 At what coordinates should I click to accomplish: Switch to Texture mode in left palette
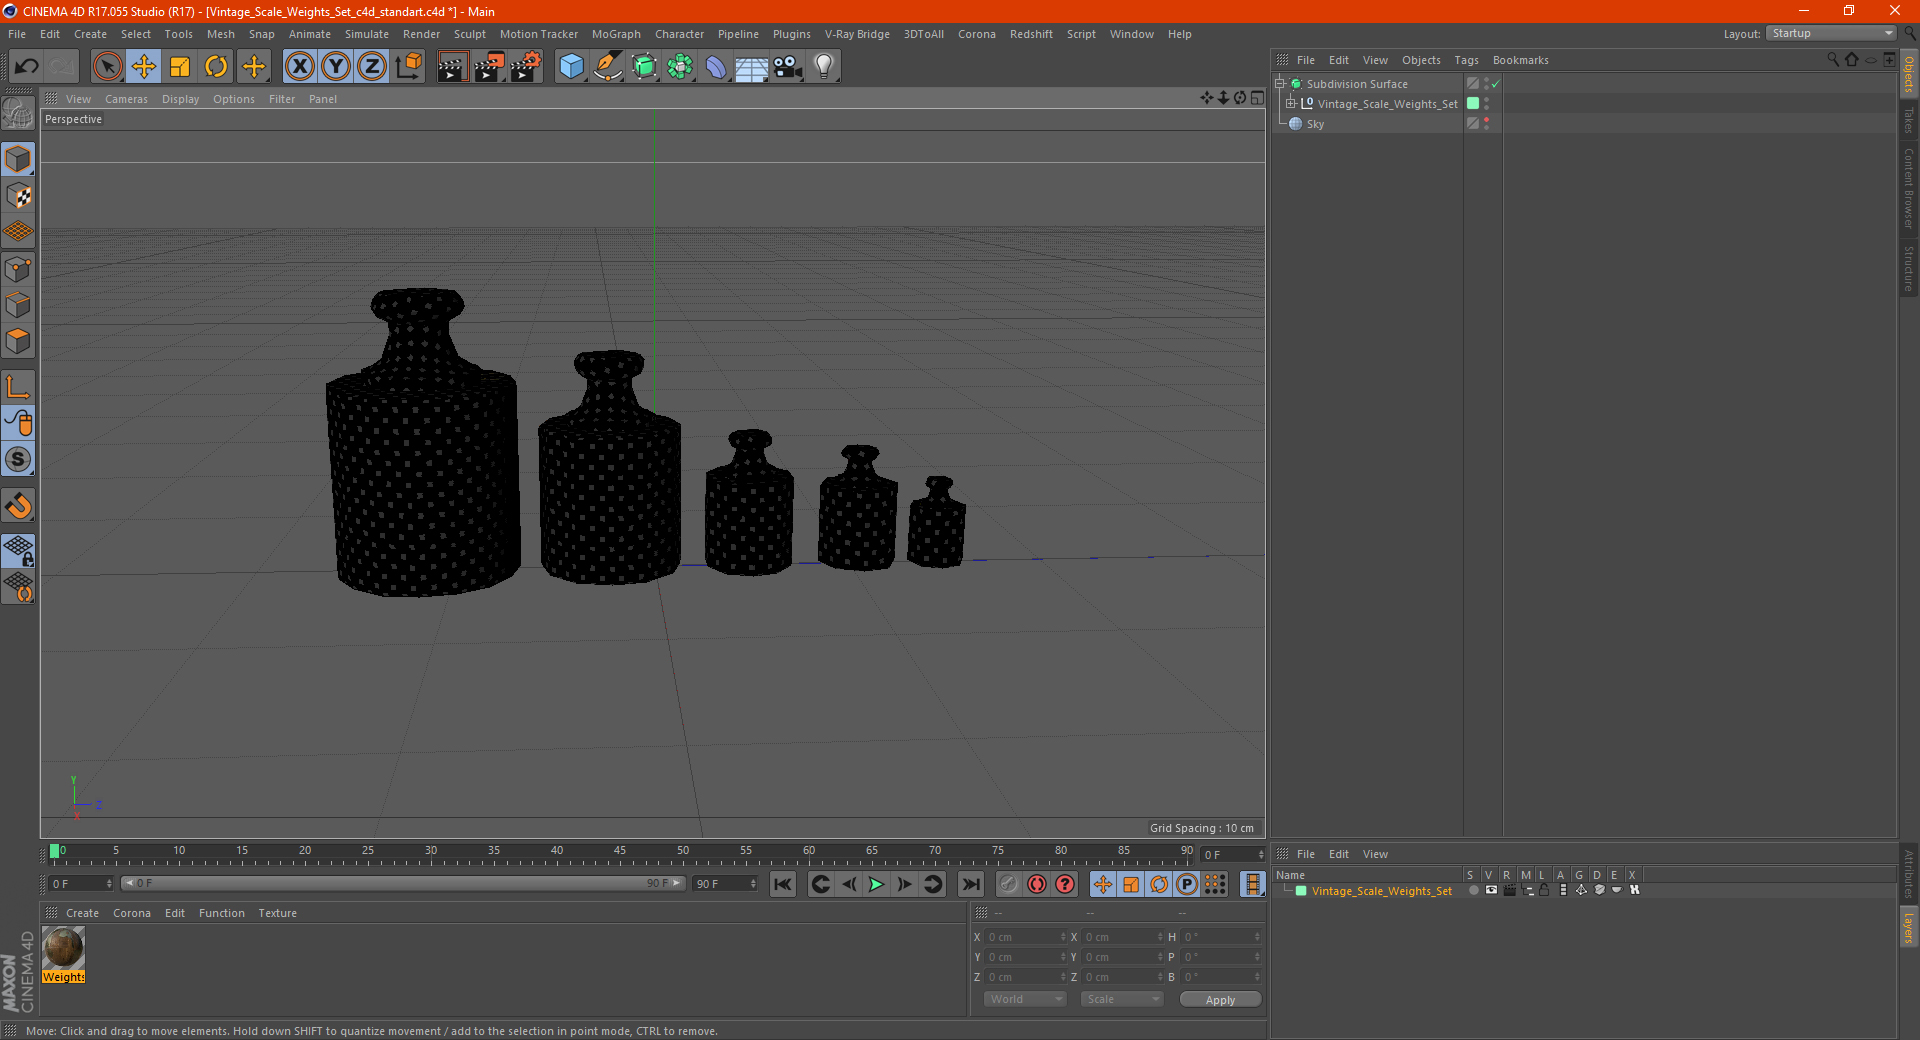click(x=18, y=196)
